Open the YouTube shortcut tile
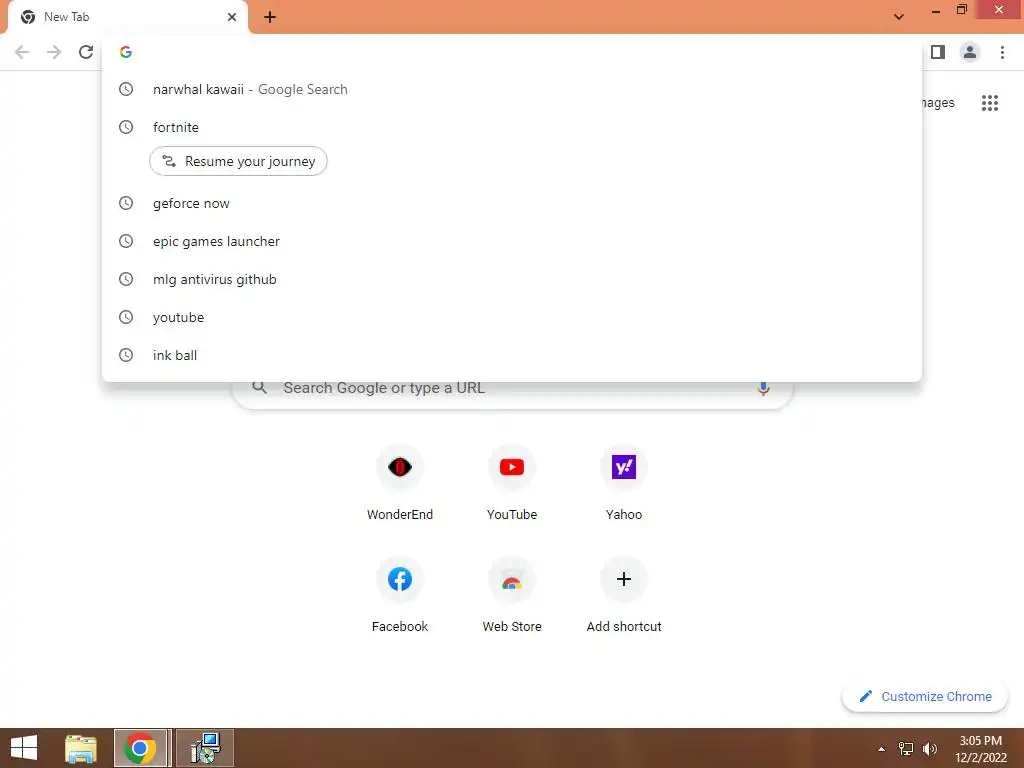This screenshot has height=768, width=1024. coord(512,483)
